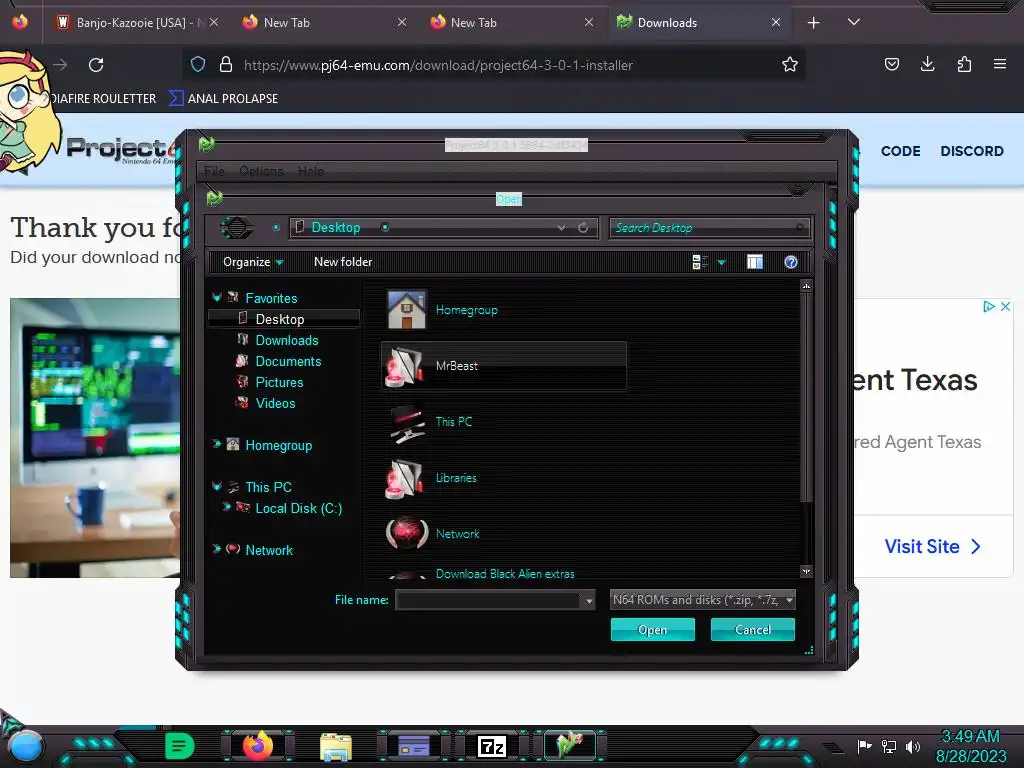The width and height of the screenshot is (1024, 768).
Task: Open the extensions puzzle icon
Action: (964, 64)
